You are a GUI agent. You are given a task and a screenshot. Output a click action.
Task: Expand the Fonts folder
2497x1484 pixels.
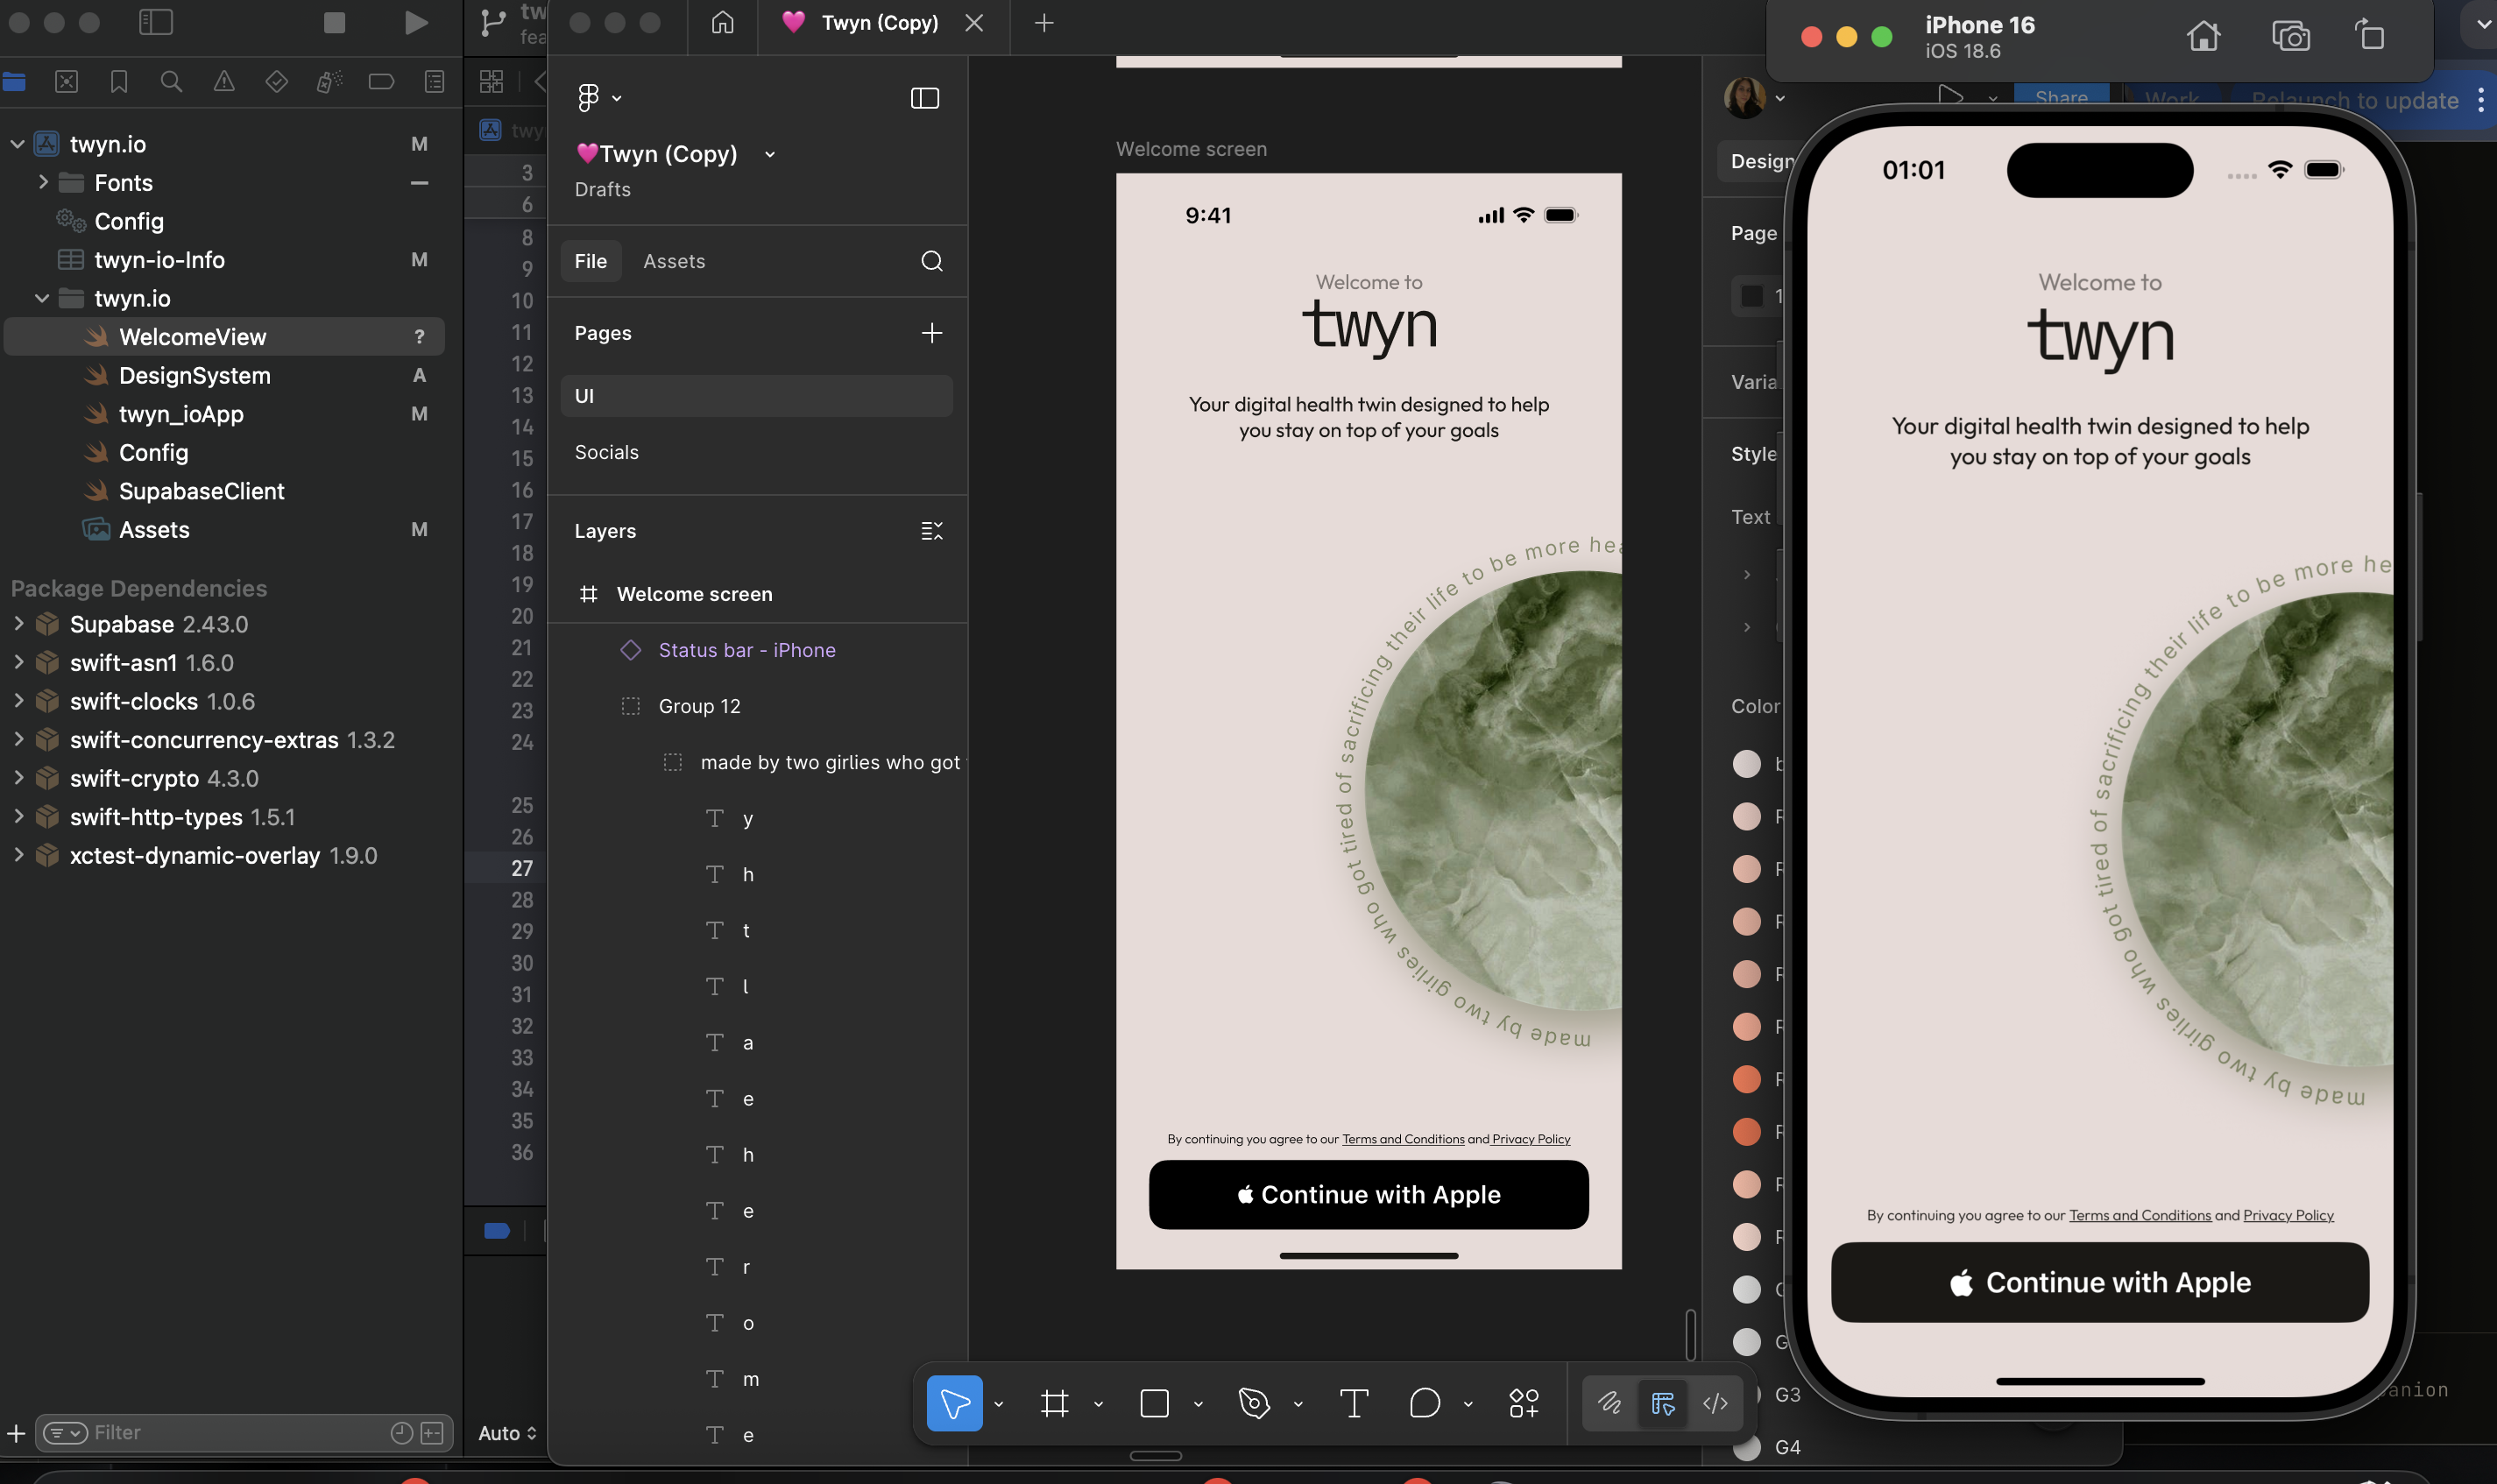point(42,182)
